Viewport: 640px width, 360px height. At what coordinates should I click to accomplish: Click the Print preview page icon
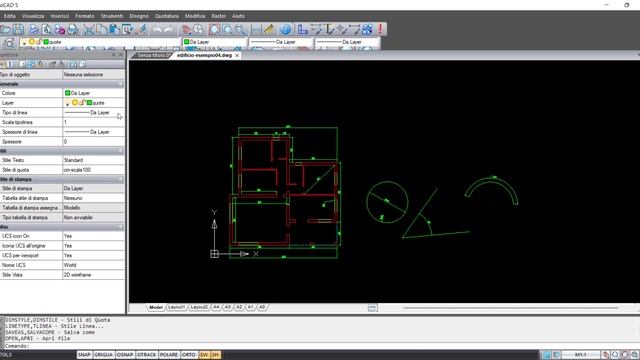47,29
